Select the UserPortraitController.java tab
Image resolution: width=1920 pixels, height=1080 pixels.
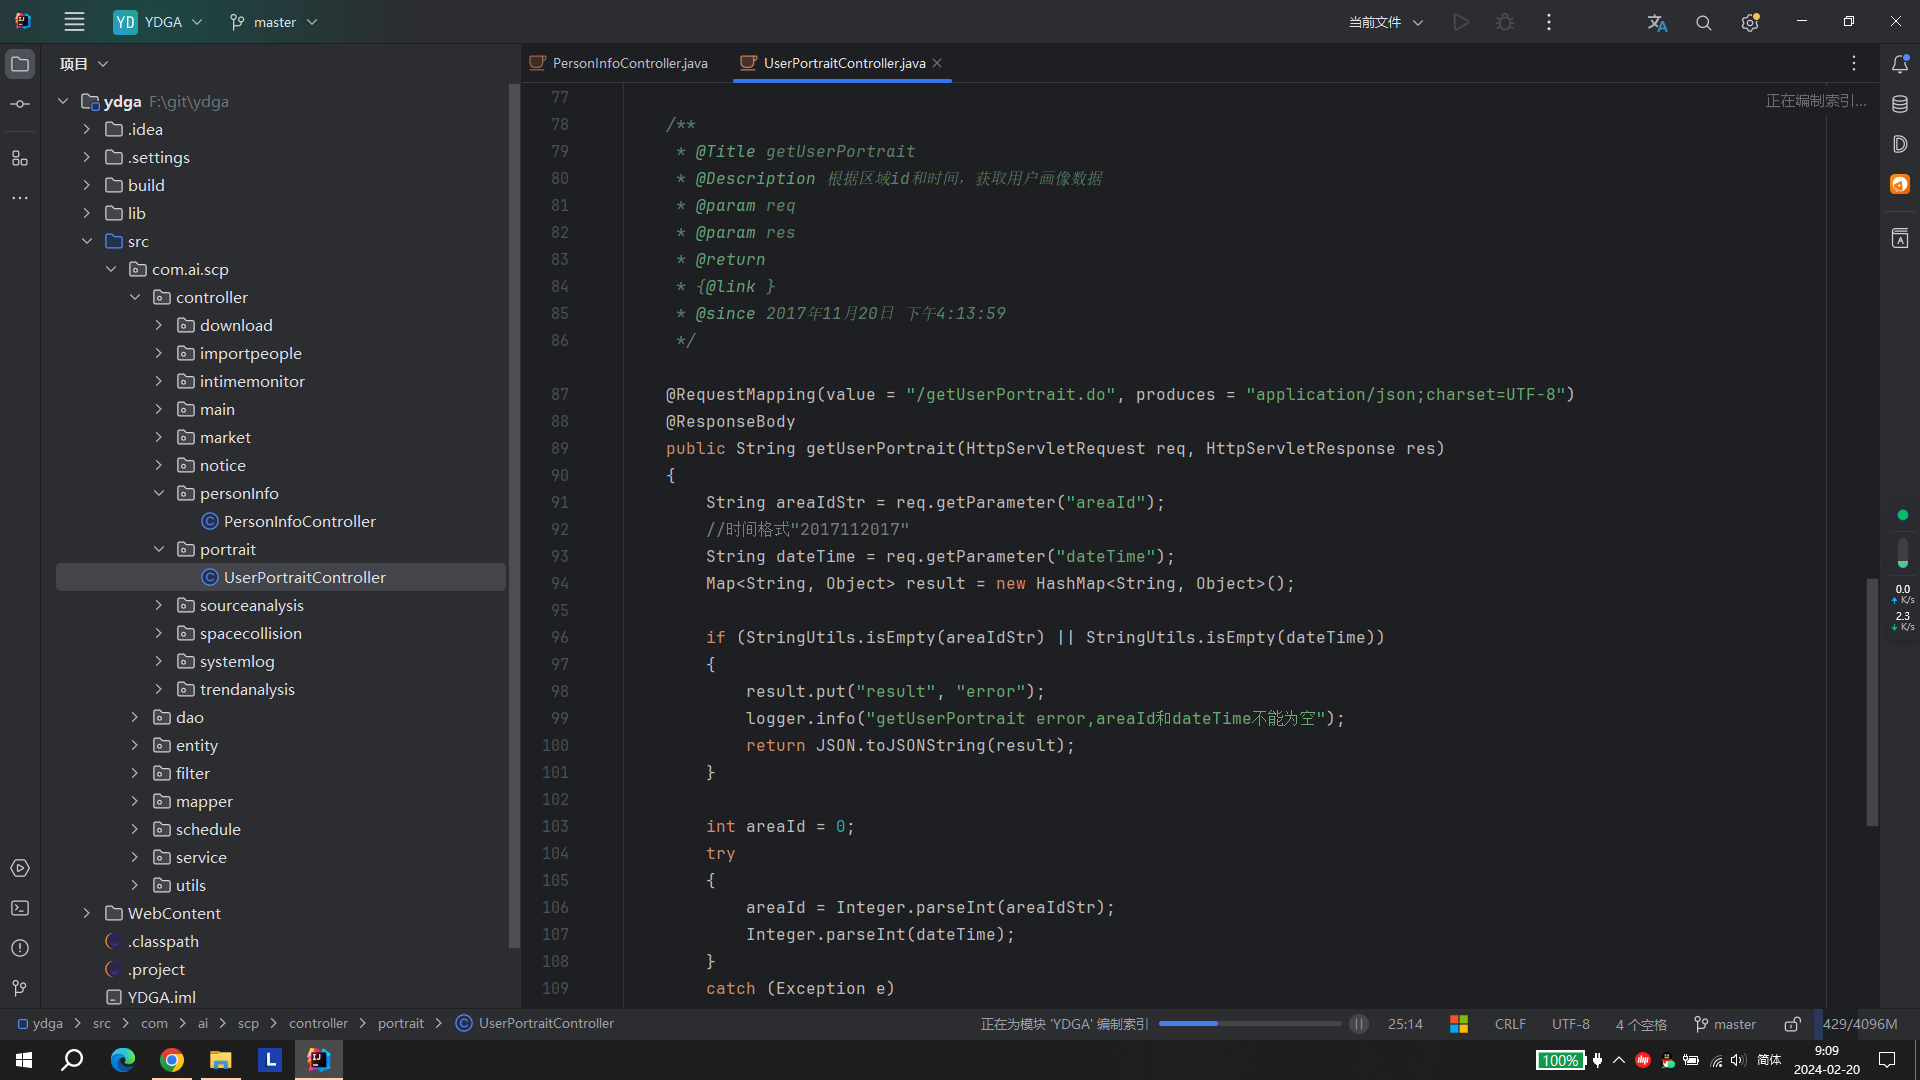click(843, 63)
